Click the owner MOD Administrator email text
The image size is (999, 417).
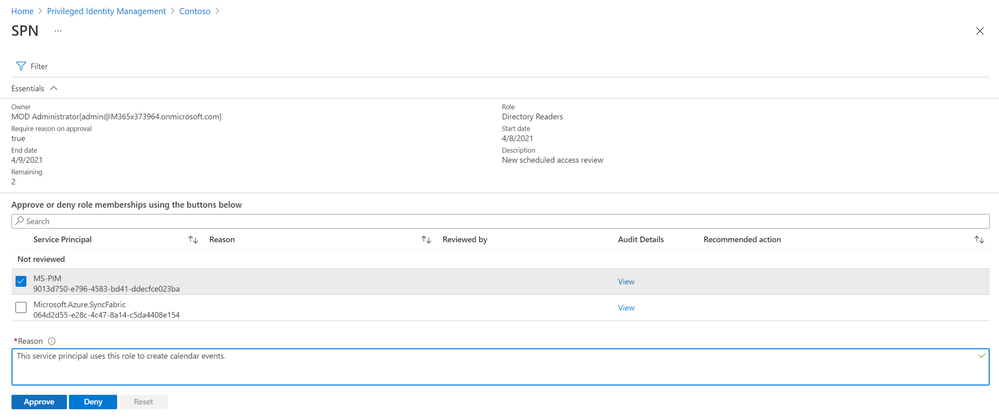click(117, 117)
